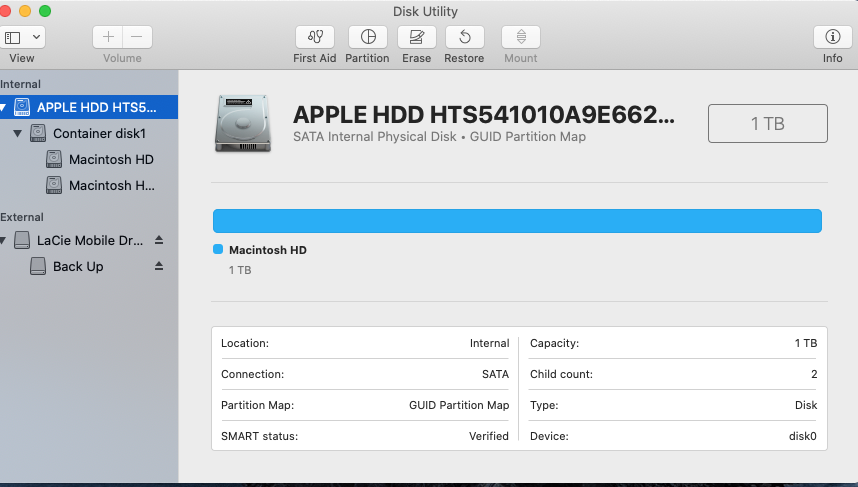This screenshot has height=487, width=858.
Task: Collapse Container disk1 disclosure triangle
Action: click(18, 134)
